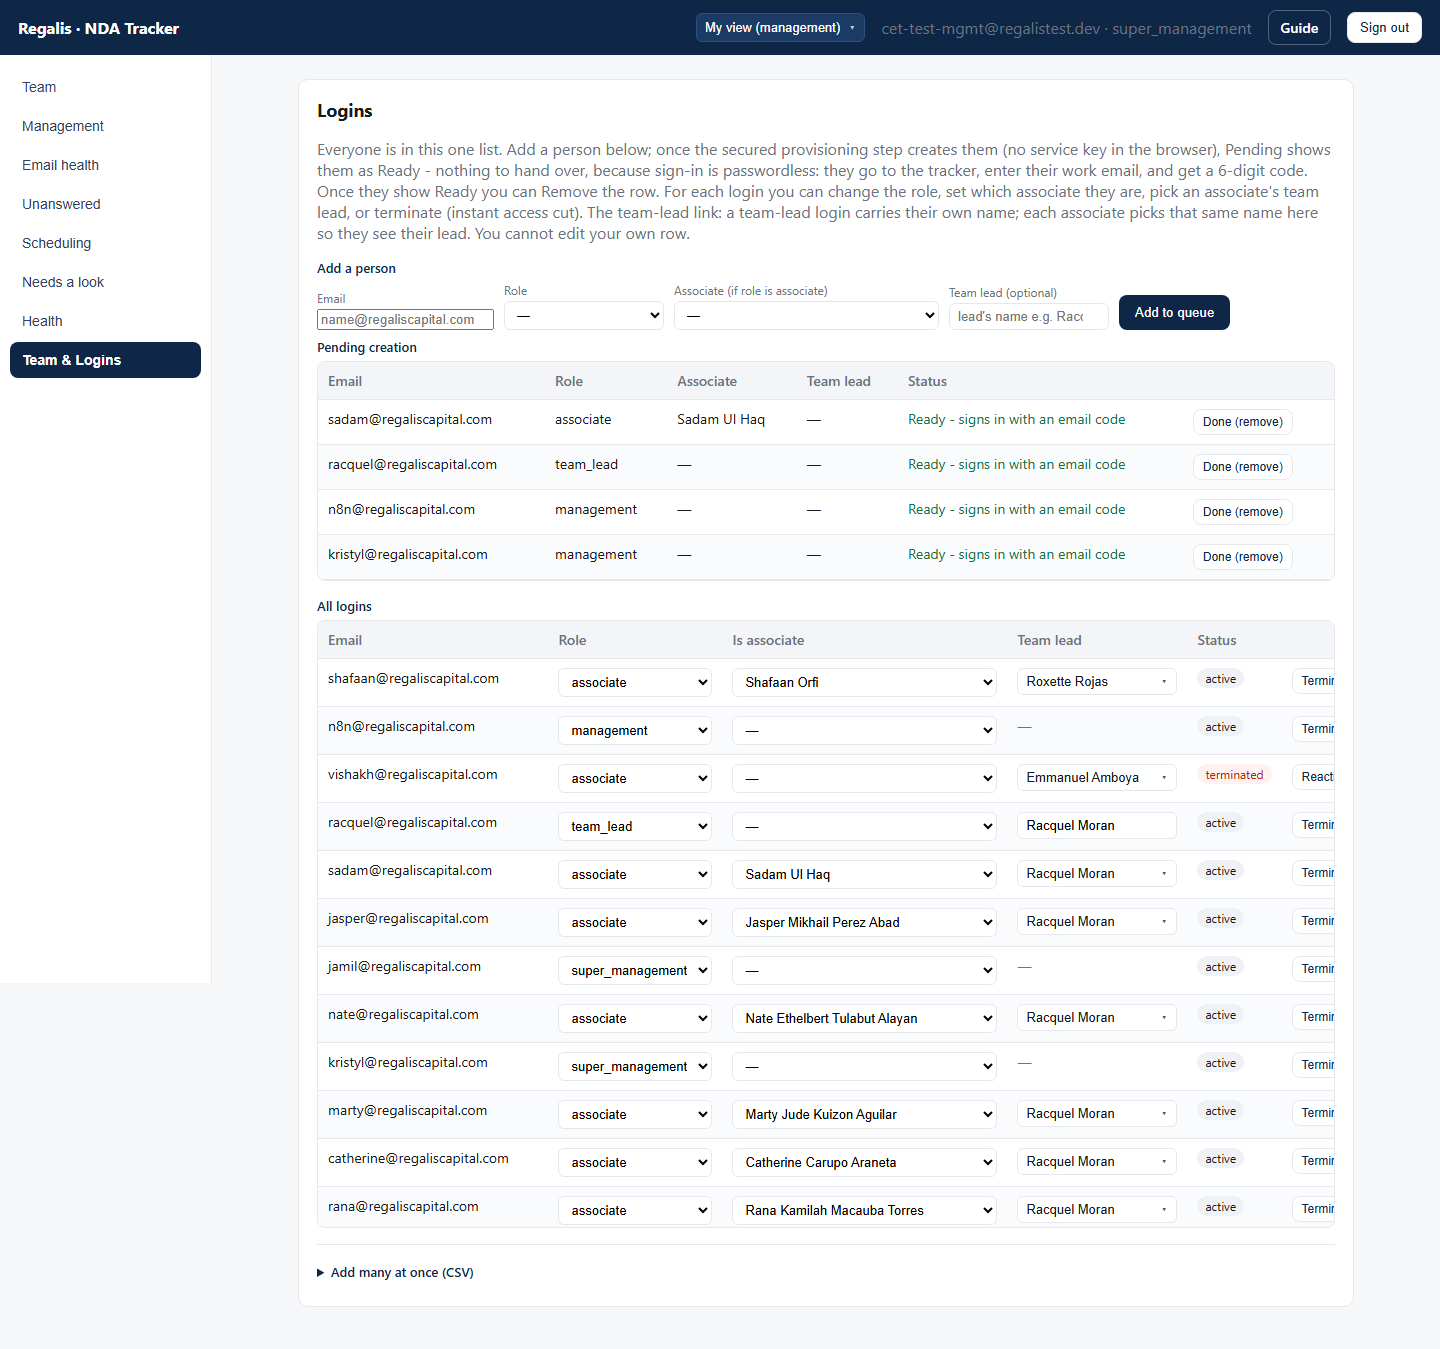The width and height of the screenshot is (1440, 1349).
Task: Focus the Team lead optional input
Action: click(1028, 317)
